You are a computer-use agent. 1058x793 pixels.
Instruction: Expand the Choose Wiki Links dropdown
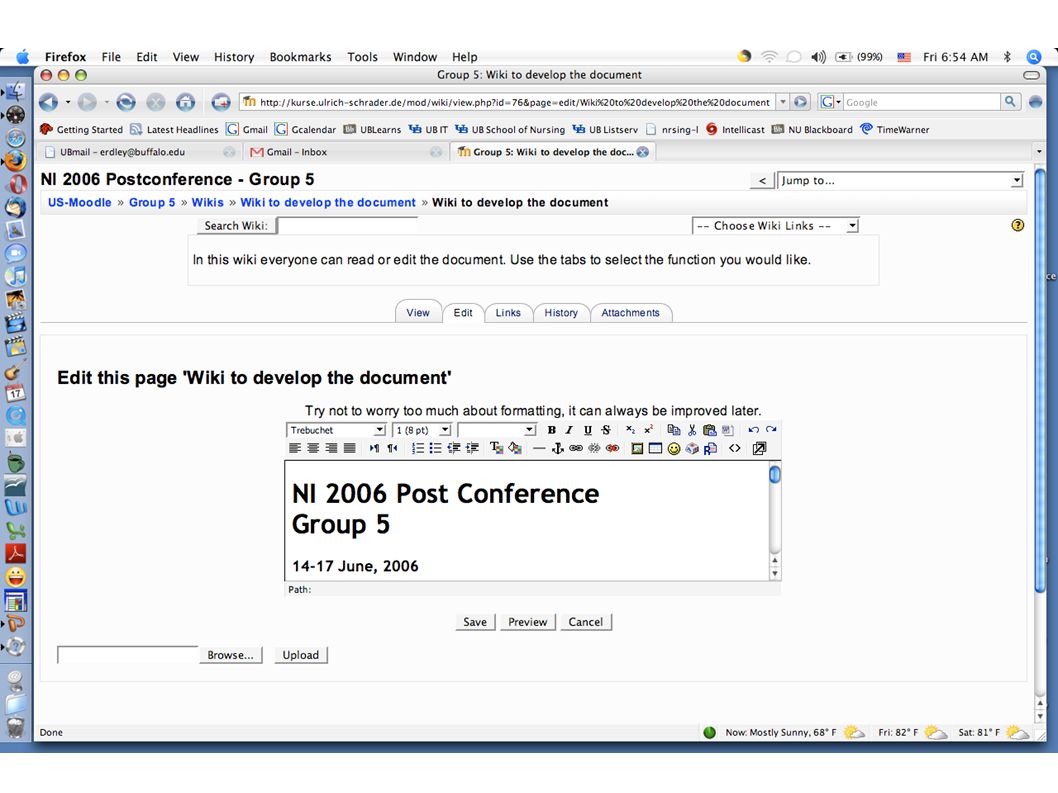point(775,225)
